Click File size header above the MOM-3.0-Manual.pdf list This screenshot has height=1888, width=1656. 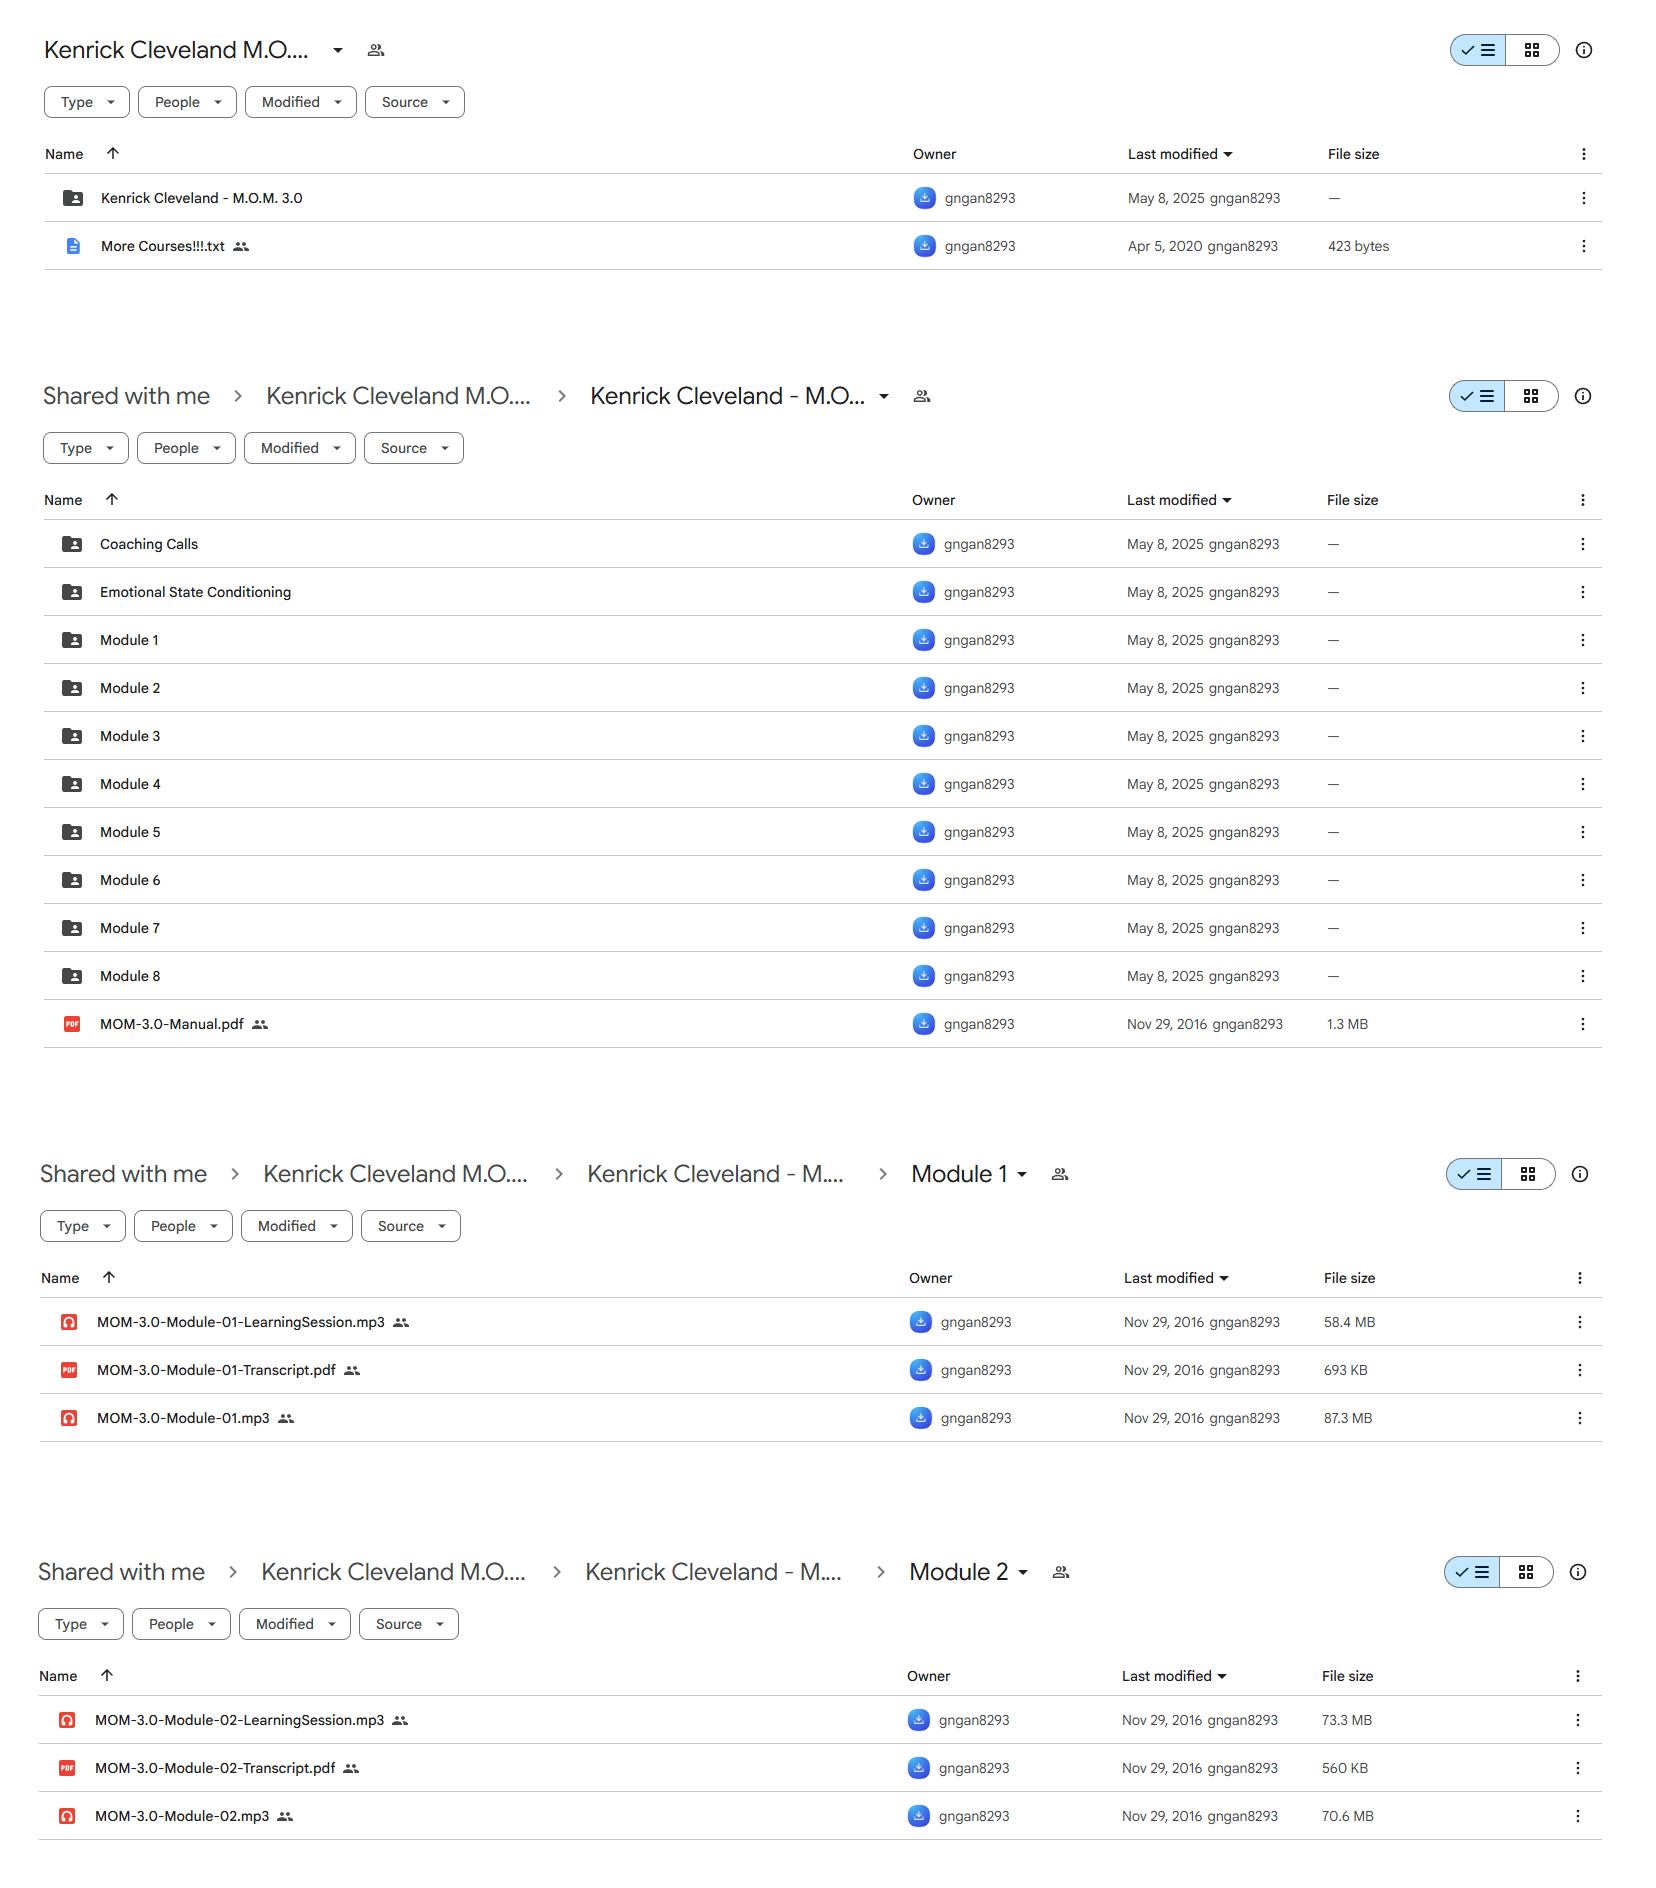tap(1352, 500)
